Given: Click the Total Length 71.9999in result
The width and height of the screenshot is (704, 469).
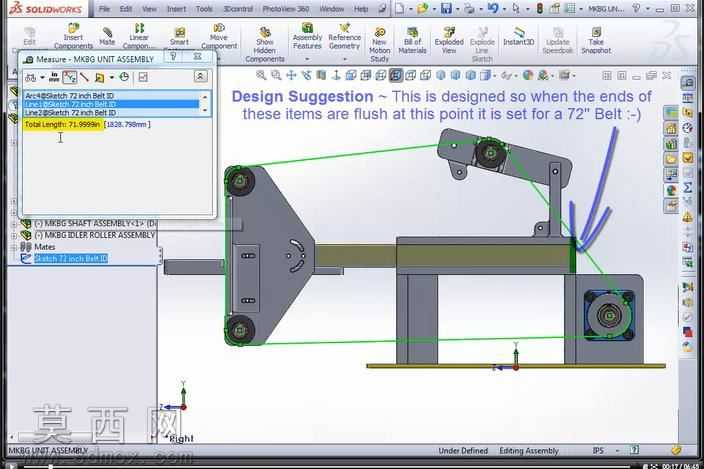Looking at the screenshot, I should (x=62, y=124).
